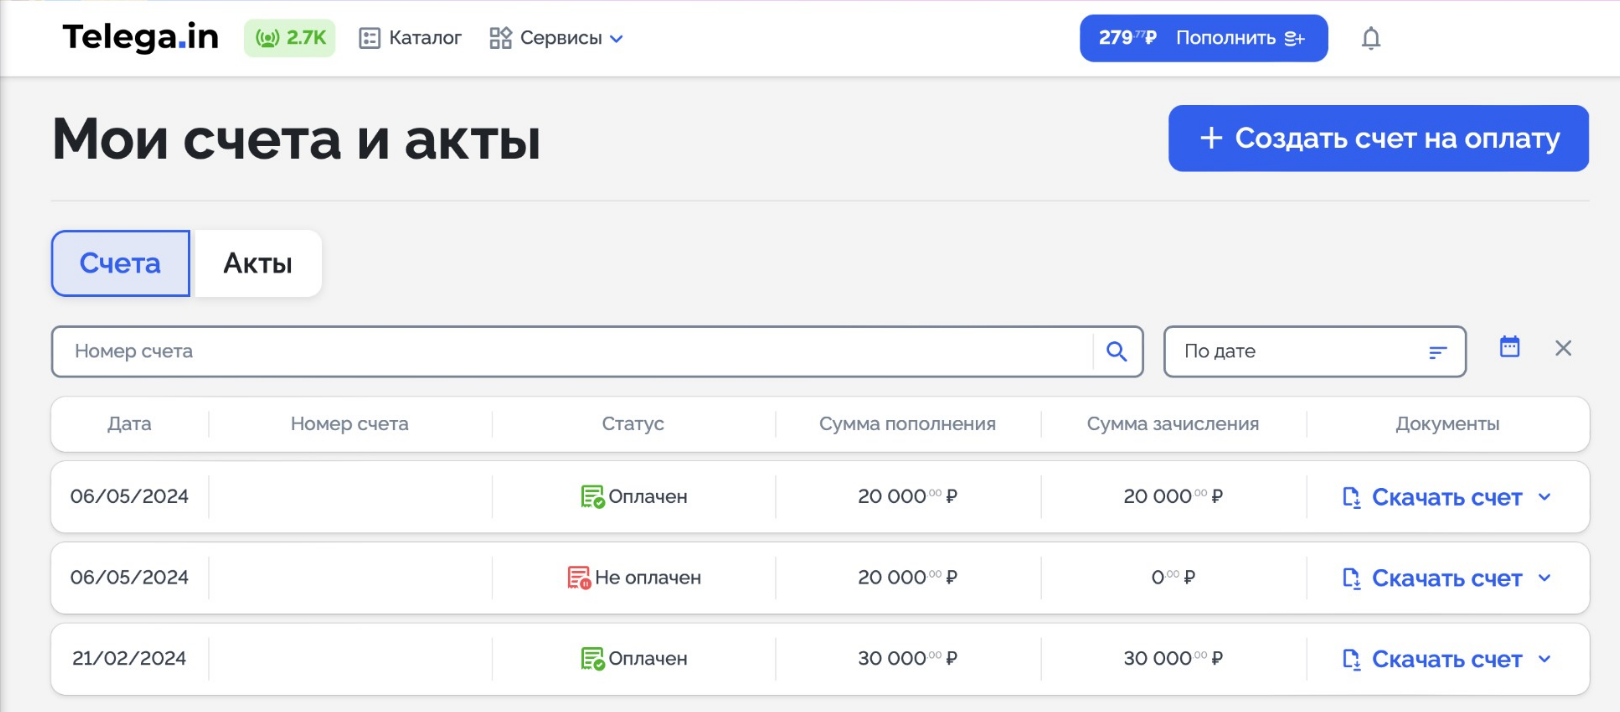Image resolution: width=1620 pixels, height=712 pixels.
Task: Click the first 06/05/2024 date cell (Оплачен row)
Action: pyautogui.click(x=130, y=496)
